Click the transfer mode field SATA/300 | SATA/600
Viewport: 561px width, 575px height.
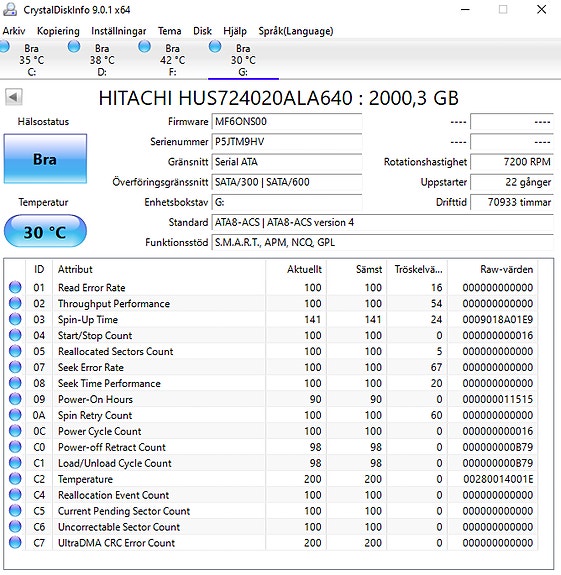[x=287, y=182]
